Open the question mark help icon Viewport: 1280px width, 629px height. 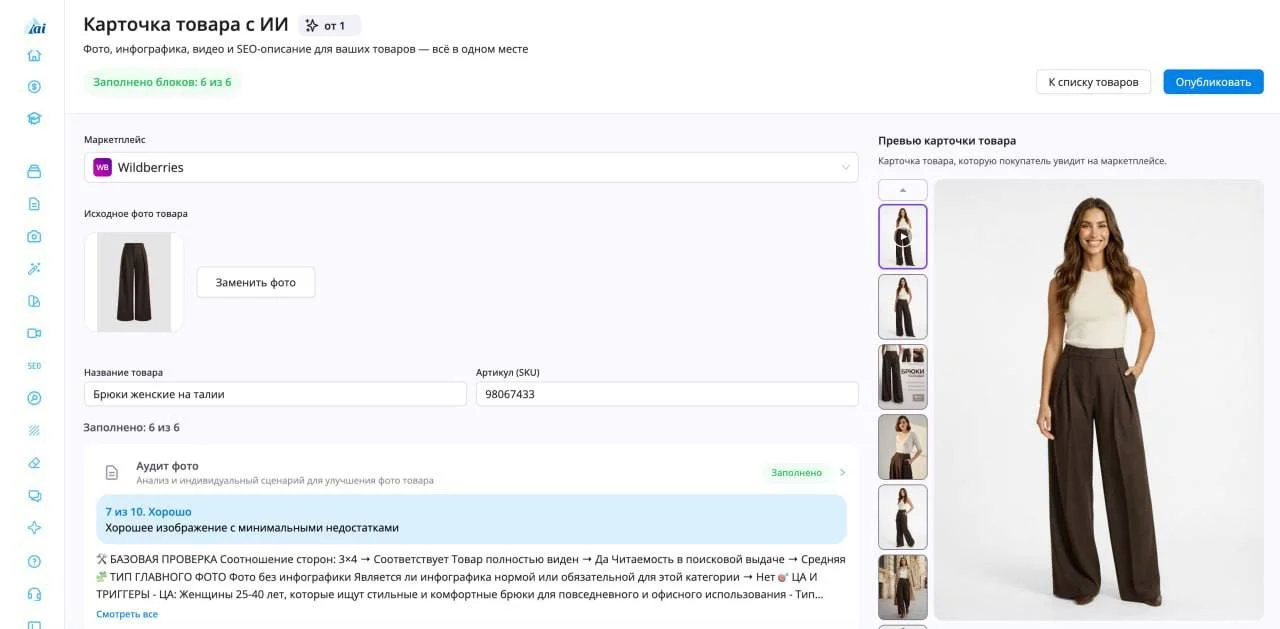coord(34,561)
